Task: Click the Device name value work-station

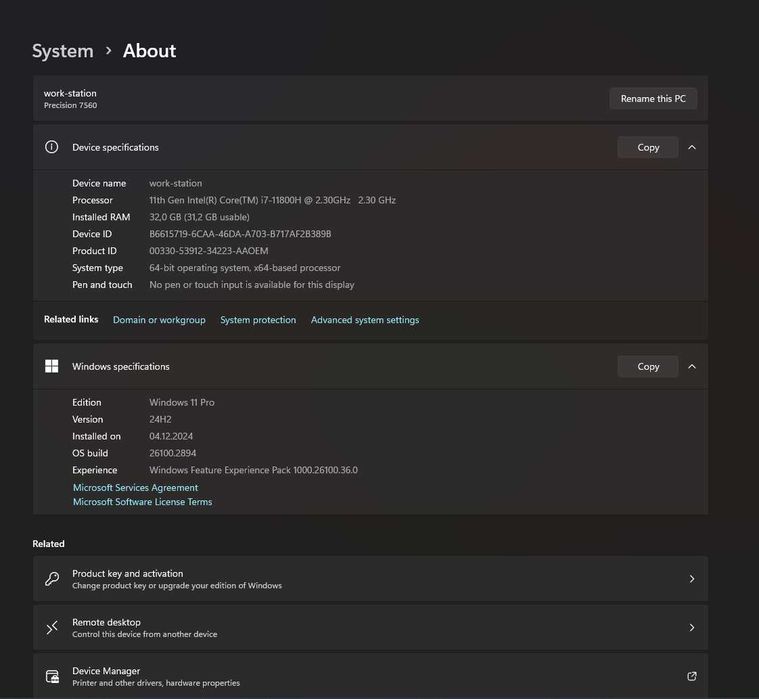Action: (175, 183)
